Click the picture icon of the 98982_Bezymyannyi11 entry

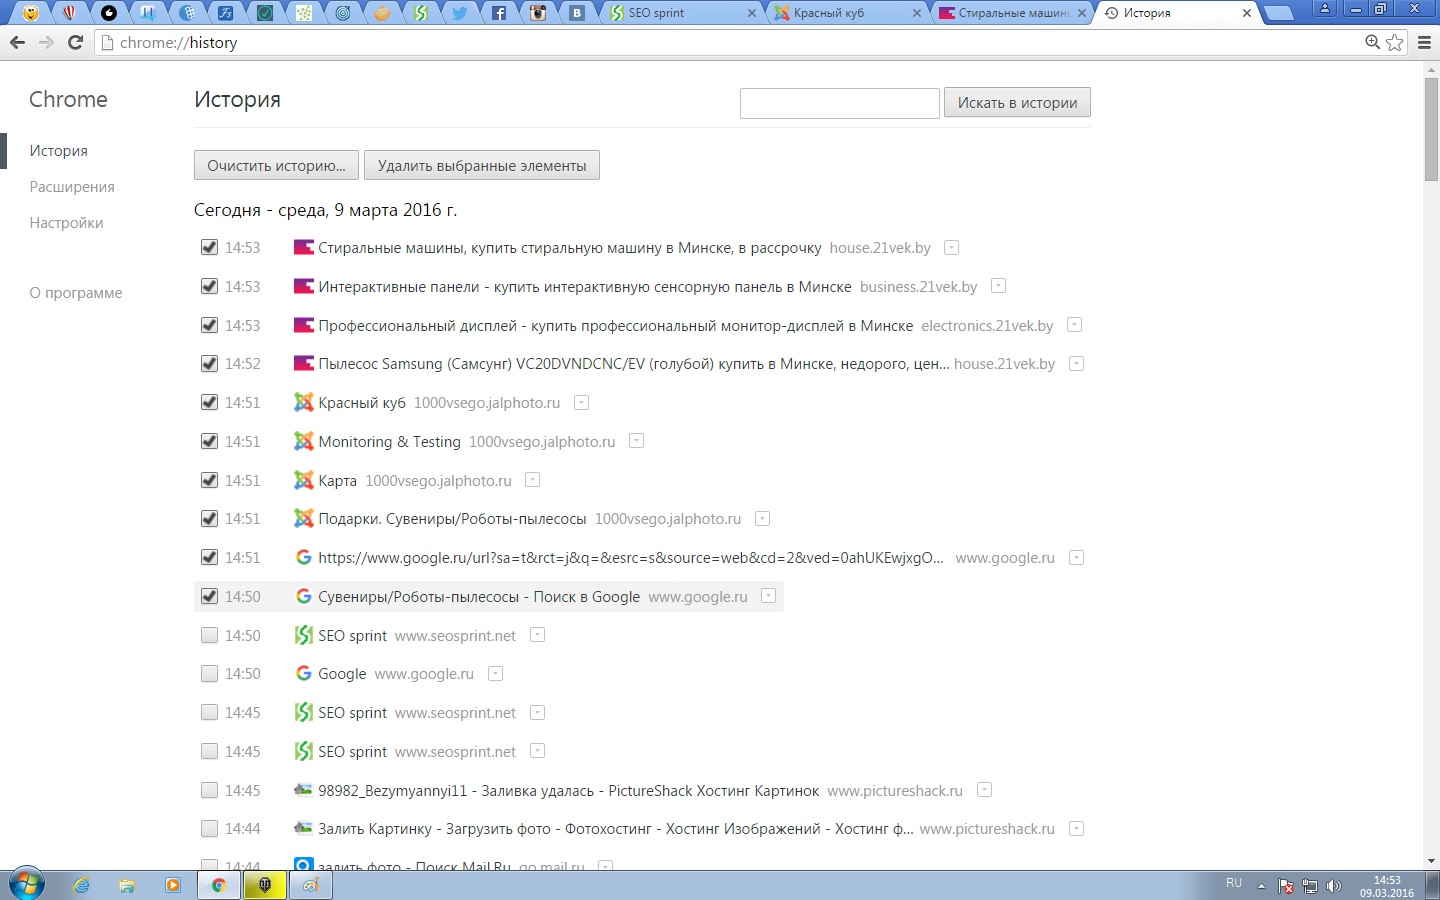click(x=303, y=790)
